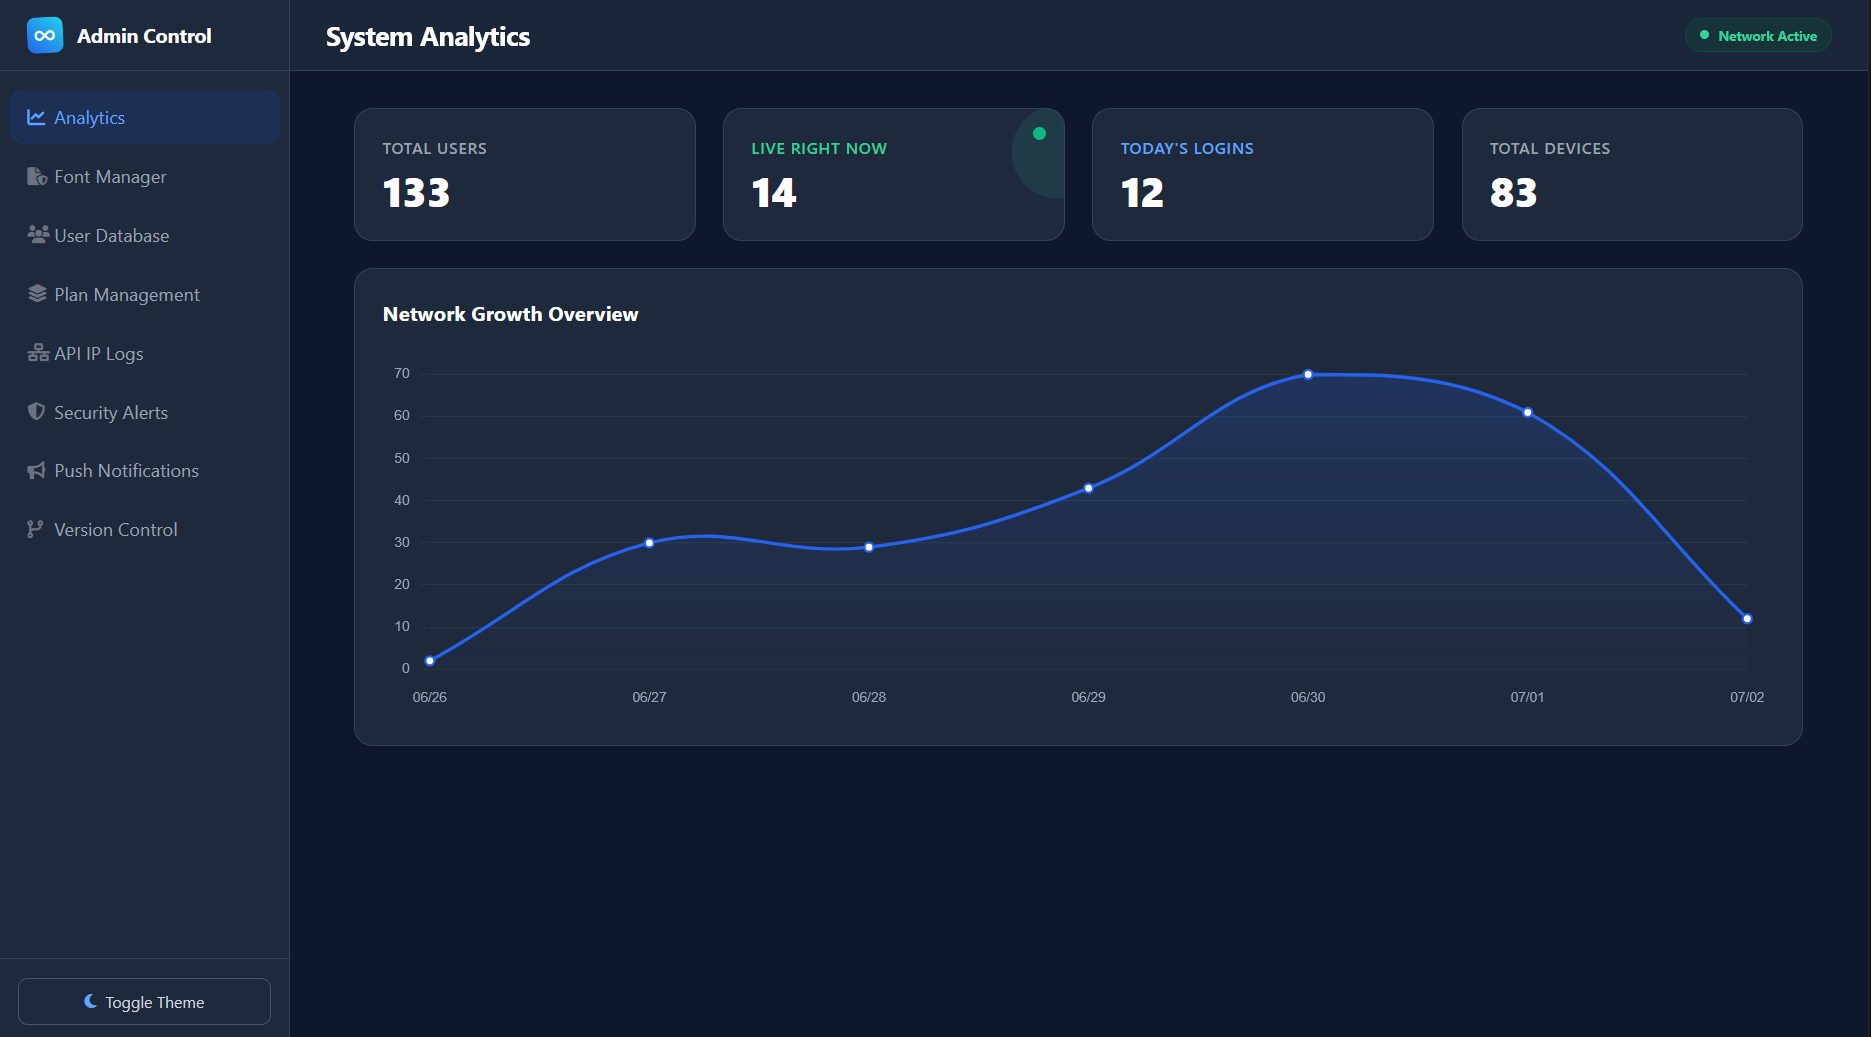This screenshot has width=1871, height=1037.
Task: Select the Today's Logins card label
Action: point(1187,148)
